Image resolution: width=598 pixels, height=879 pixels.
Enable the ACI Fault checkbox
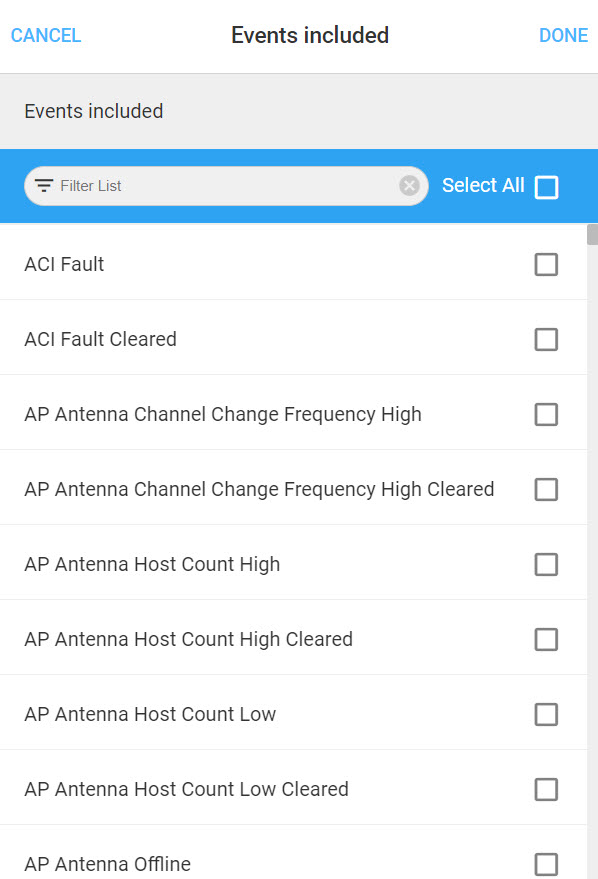coord(546,265)
